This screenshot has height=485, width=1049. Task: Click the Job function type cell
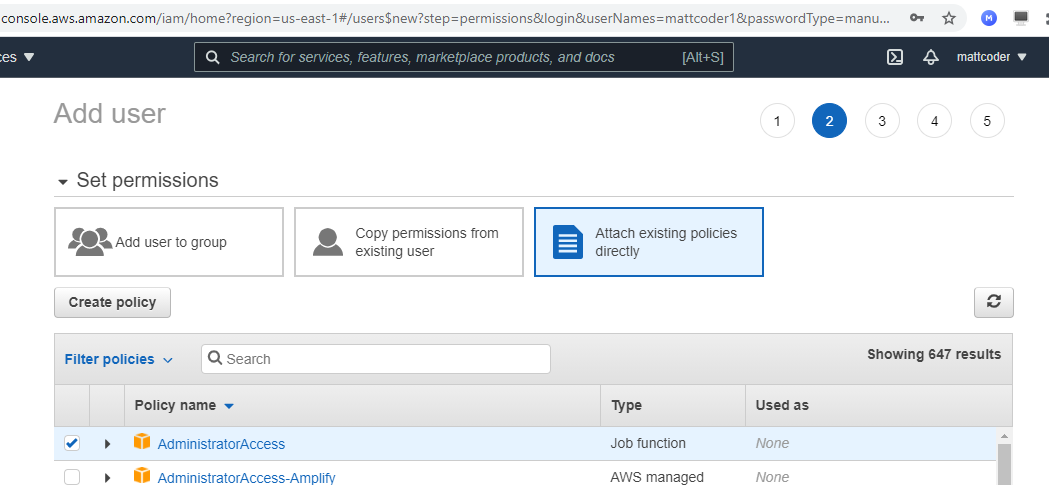(x=648, y=443)
